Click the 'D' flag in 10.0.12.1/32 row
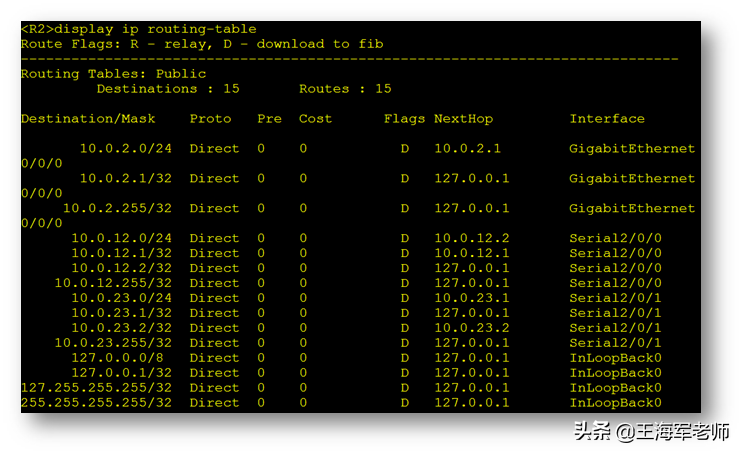 (x=405, y=253)
